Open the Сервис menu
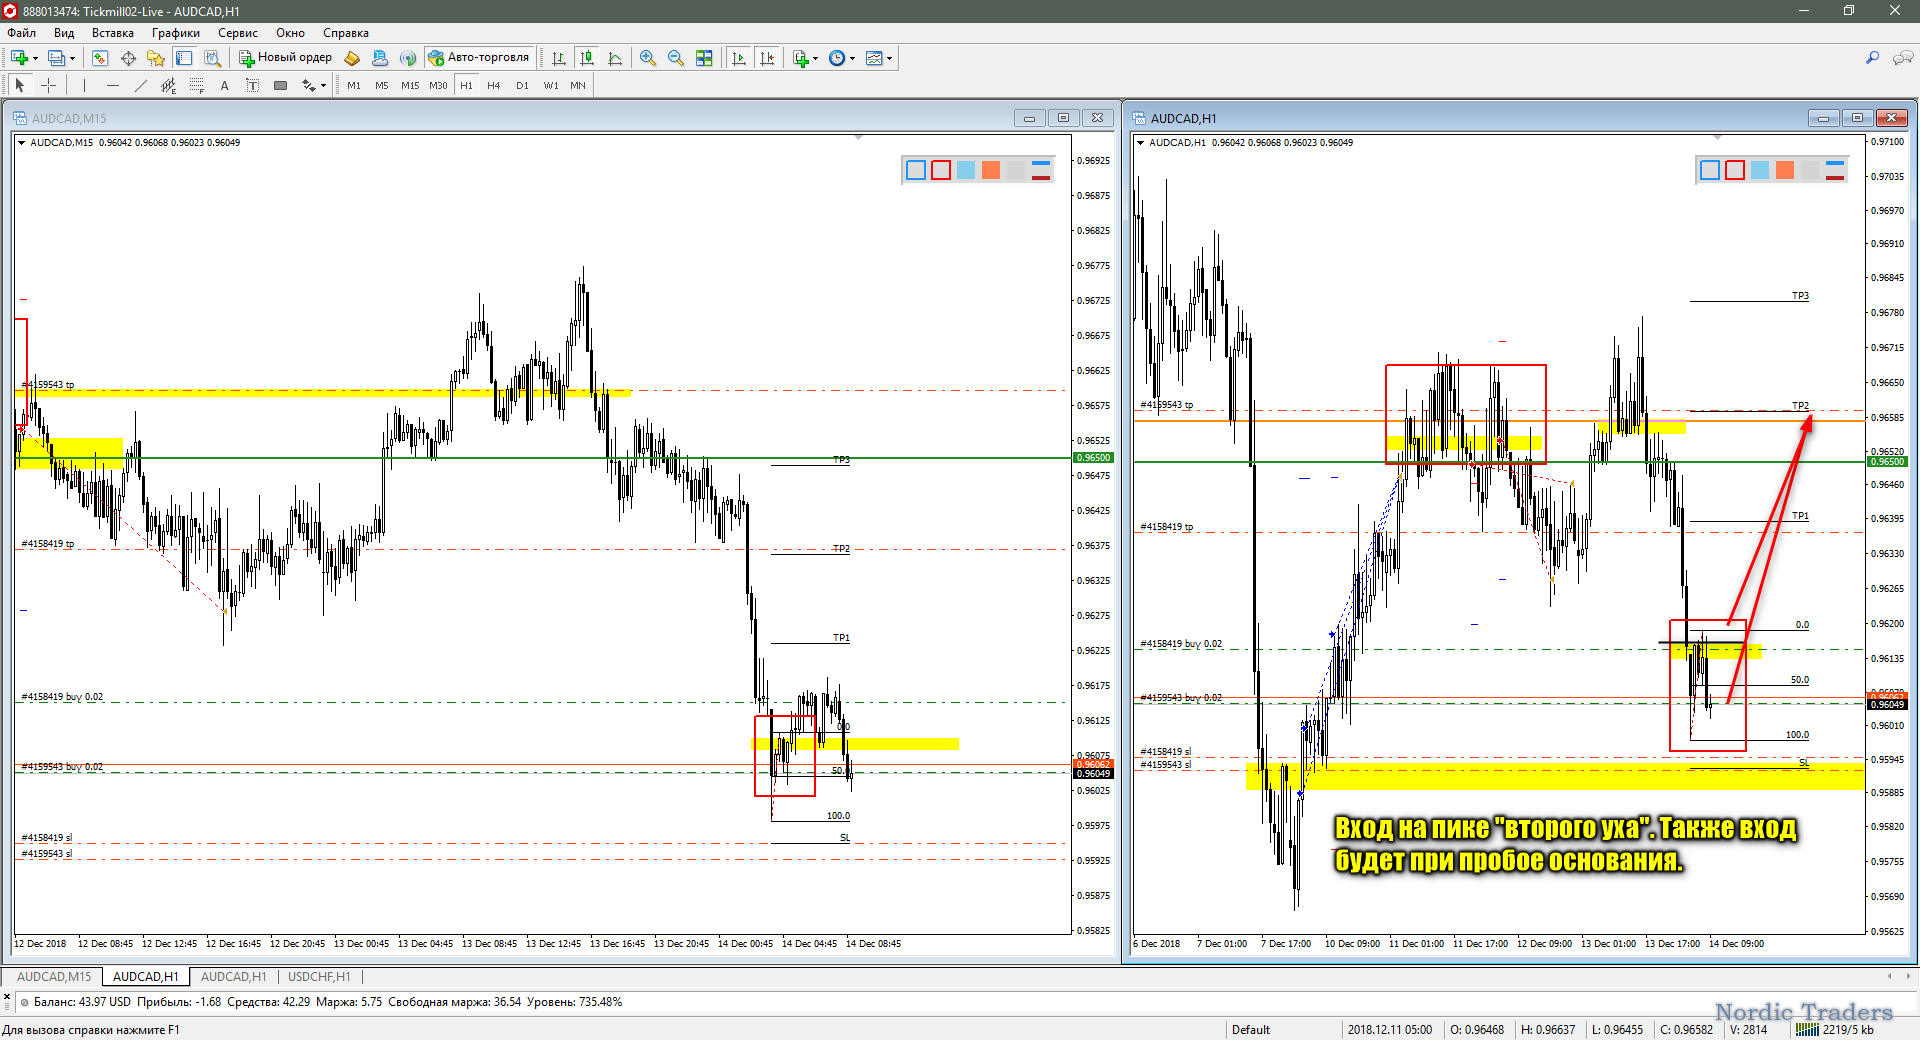This screenshot has width=1920, height=1040. pos(238,33)
